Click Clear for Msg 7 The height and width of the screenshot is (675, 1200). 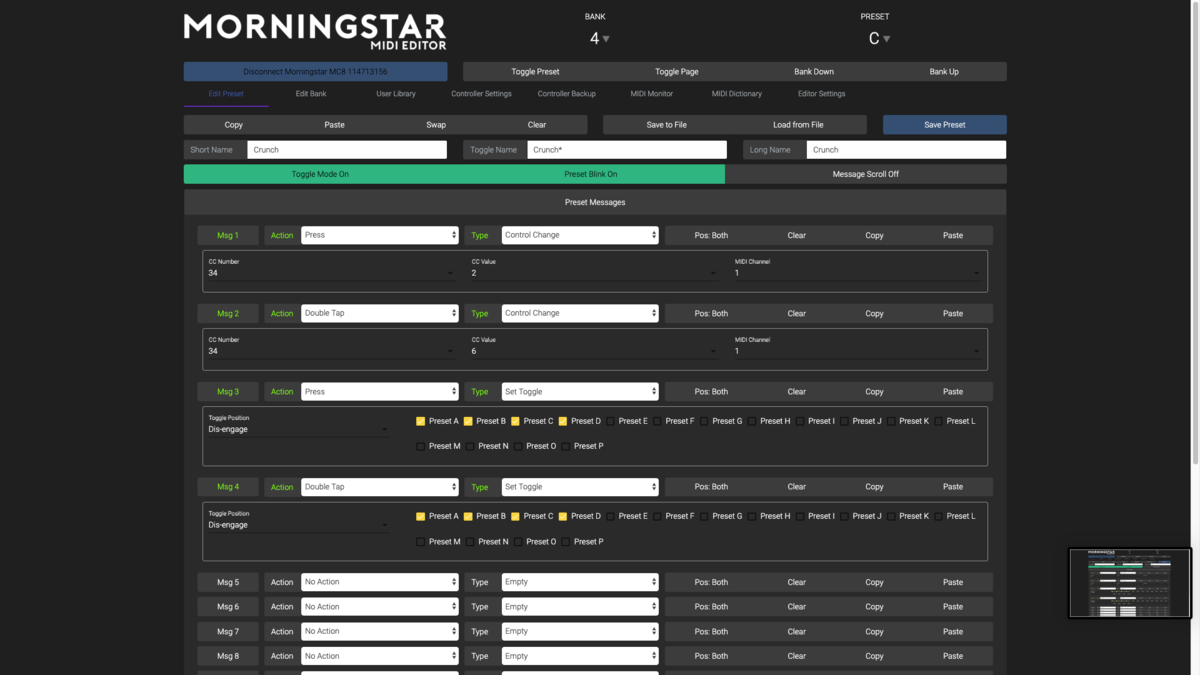point(796,632)
